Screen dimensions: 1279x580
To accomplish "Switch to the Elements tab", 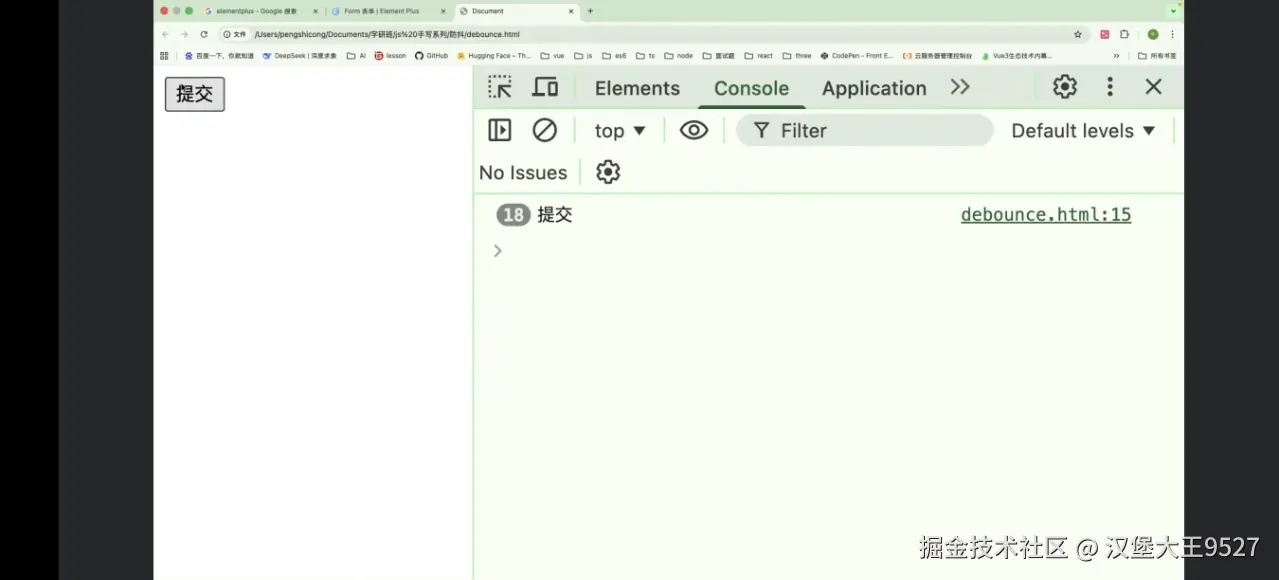I will (637, 88).
